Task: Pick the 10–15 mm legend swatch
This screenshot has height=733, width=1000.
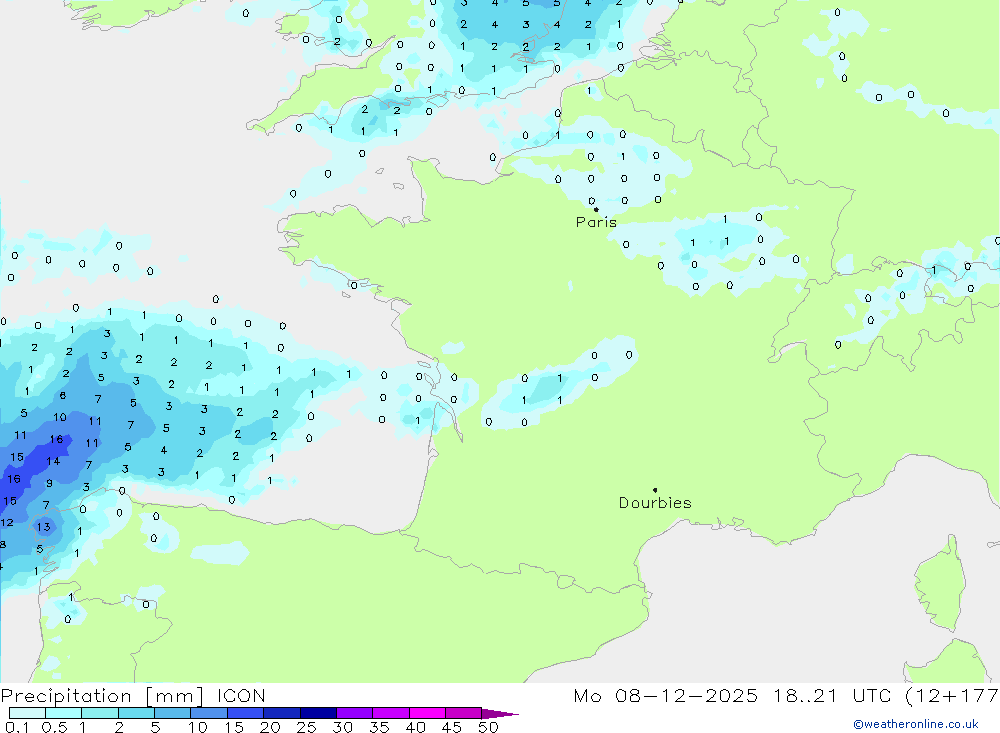Action: pos(209,713)
